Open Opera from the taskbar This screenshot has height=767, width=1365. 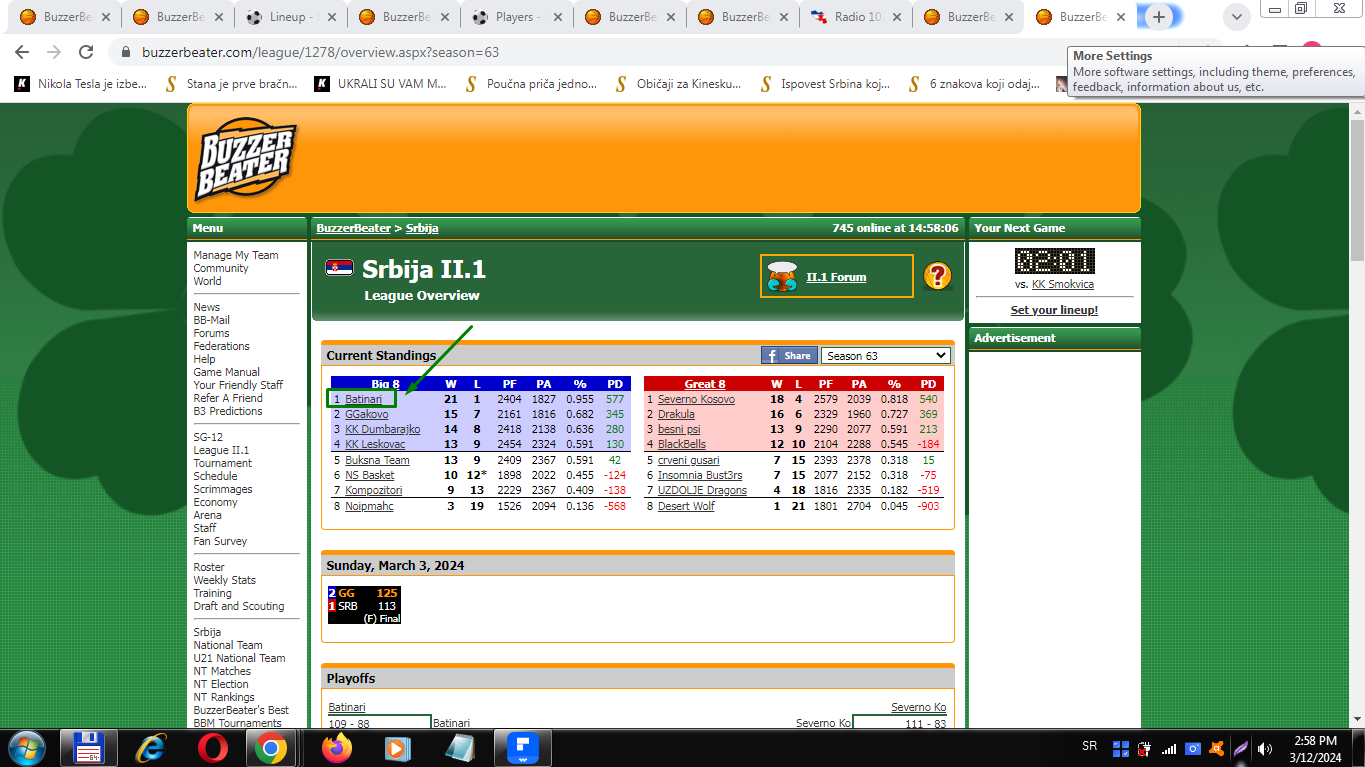click(x=211, y=748)
